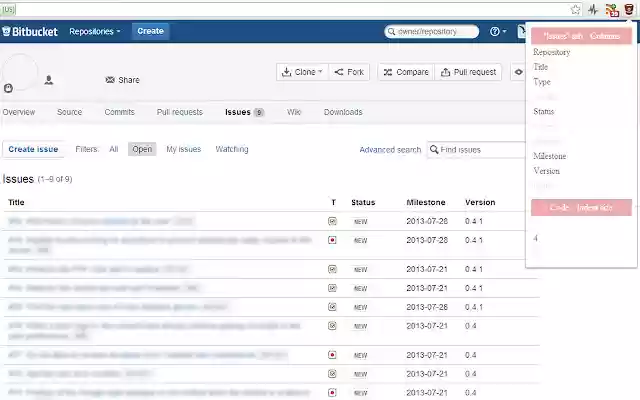Click the Compare button
The width and height of the screenshot is (640, 400).
[406, 72]
